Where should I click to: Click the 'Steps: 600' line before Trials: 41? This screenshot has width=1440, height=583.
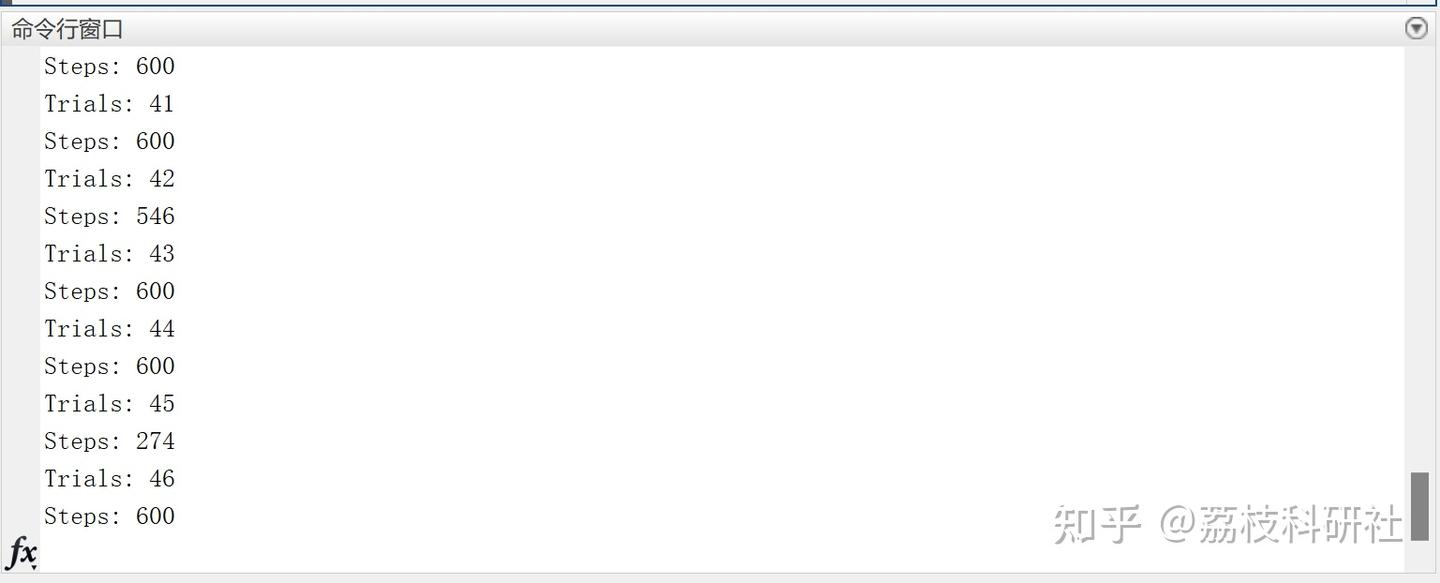[109, 66]
